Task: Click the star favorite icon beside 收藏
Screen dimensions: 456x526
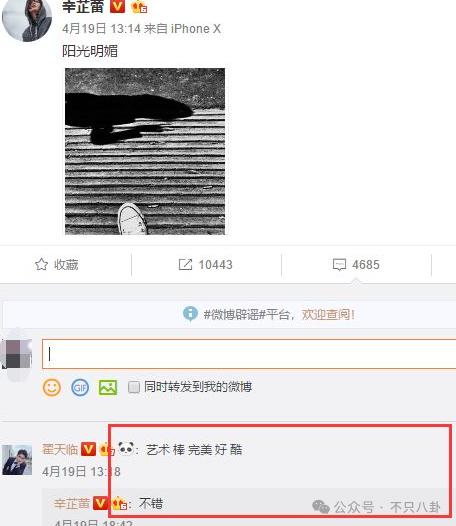Action: pyautogui.click(x=42, y=265)
